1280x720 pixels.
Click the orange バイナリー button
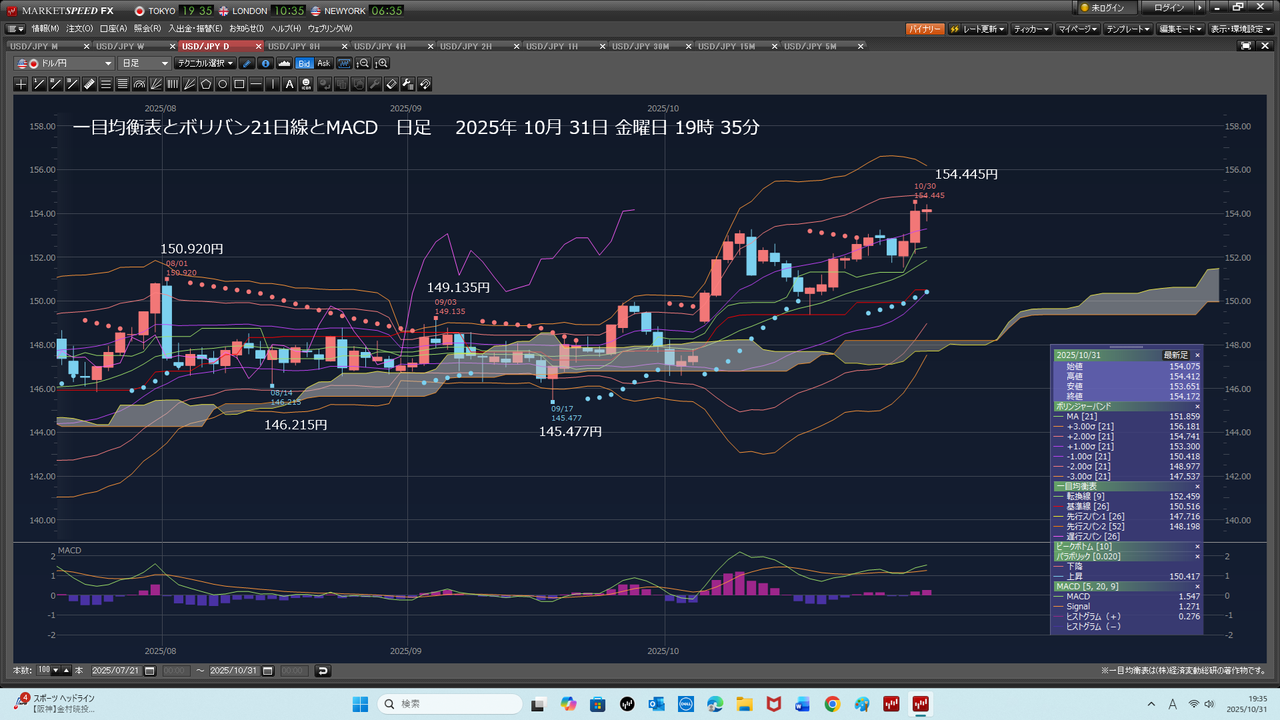pos(924,29)
